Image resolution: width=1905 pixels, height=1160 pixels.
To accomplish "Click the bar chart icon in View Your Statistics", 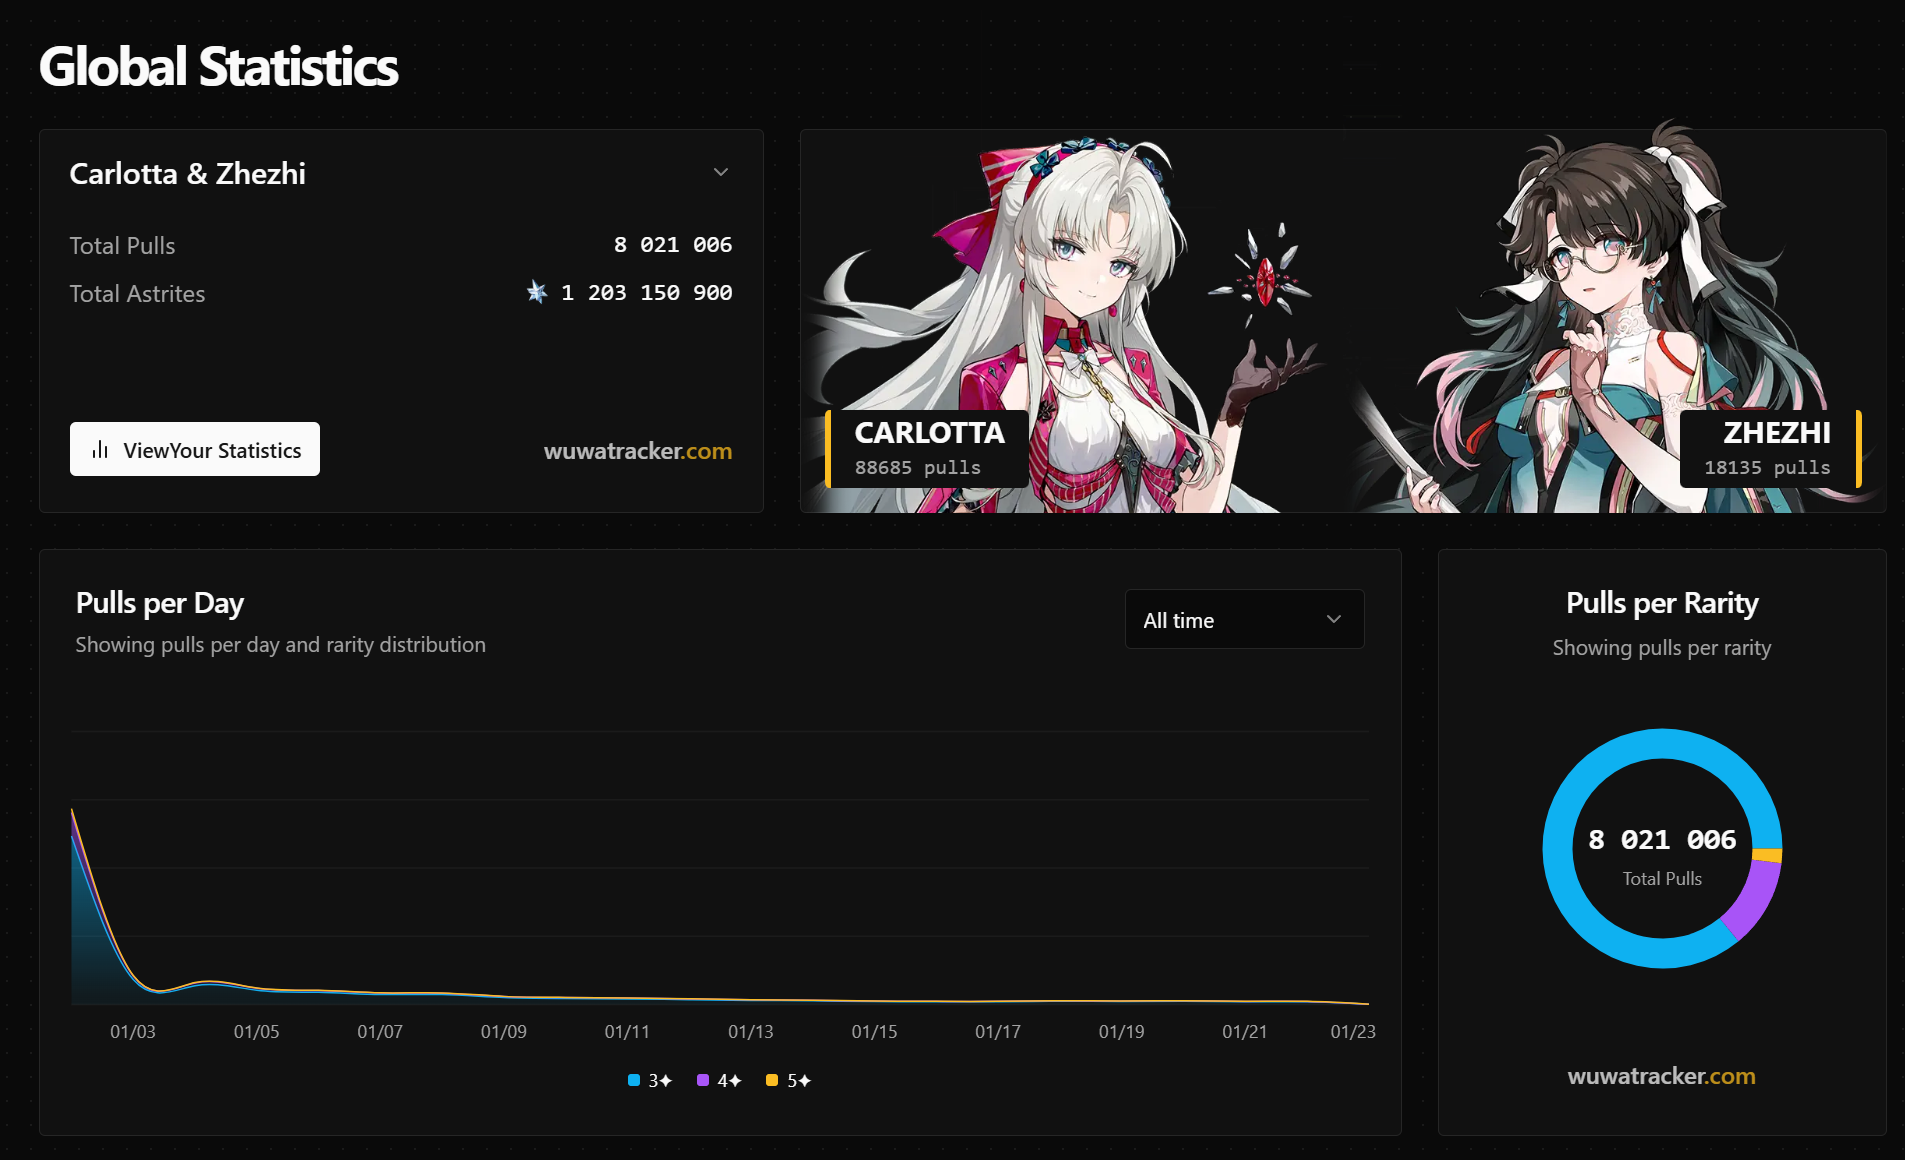I will [x=100, y=450].
